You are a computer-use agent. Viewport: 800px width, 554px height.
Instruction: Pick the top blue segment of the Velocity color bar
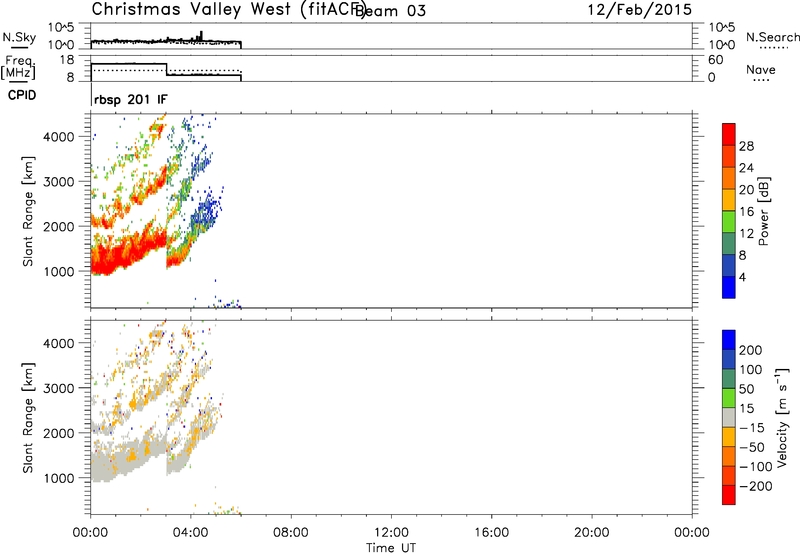click(729, 340)
